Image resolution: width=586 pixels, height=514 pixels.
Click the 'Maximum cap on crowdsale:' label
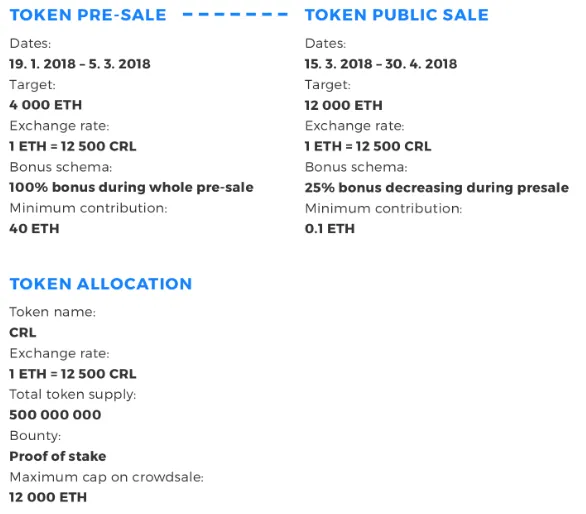[107, 477]
